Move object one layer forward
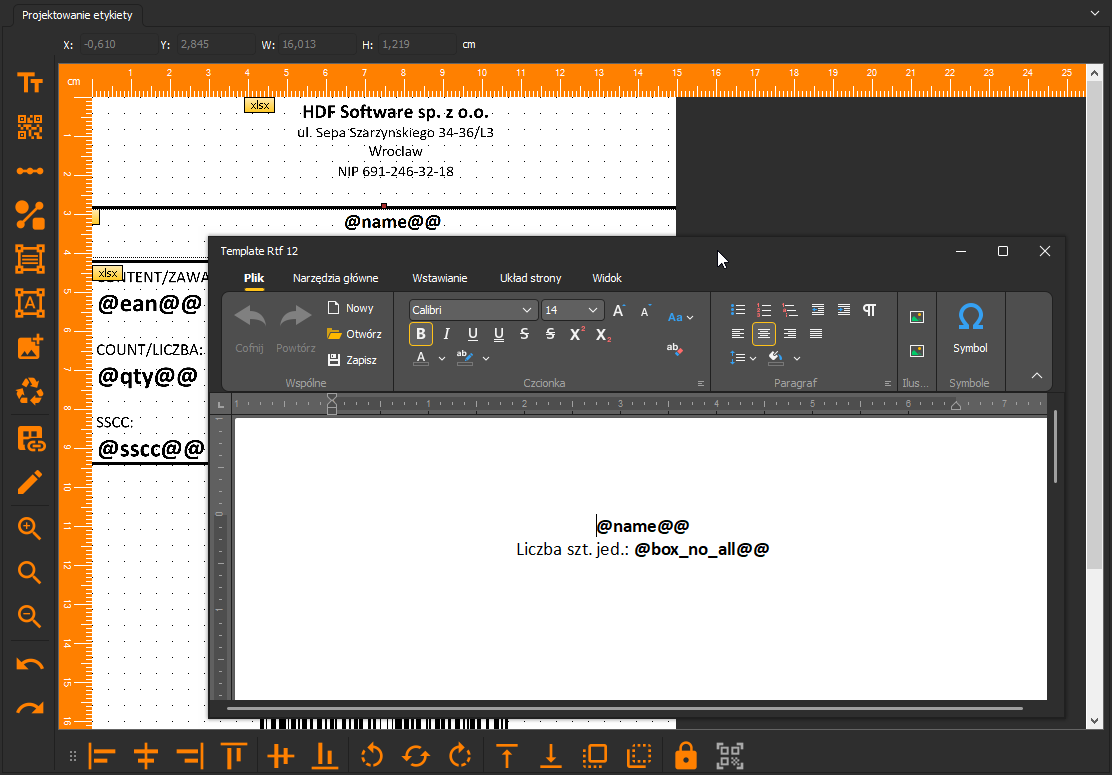1112x775 pixels. point(595,756)
